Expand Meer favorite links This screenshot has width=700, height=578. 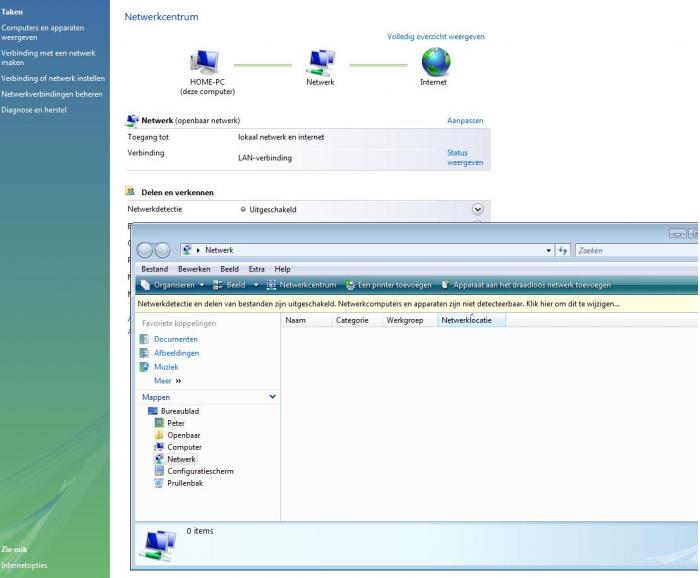(167, 380)
